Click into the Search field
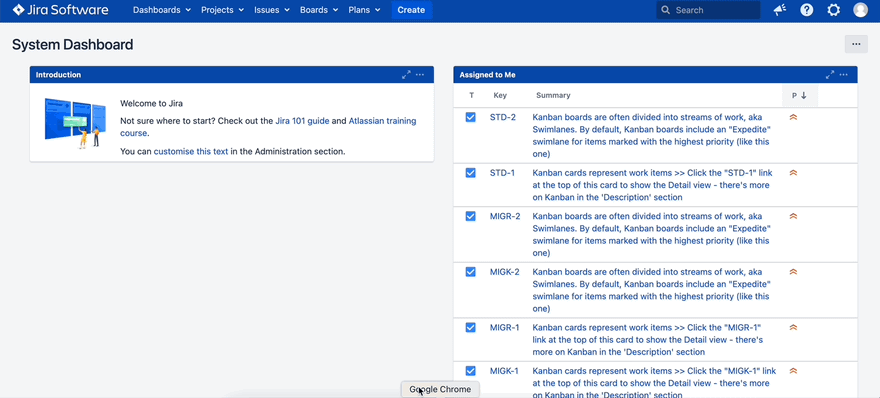Viewport: 880px width, 398px height. pyautogui.click(x=709, y=10)
